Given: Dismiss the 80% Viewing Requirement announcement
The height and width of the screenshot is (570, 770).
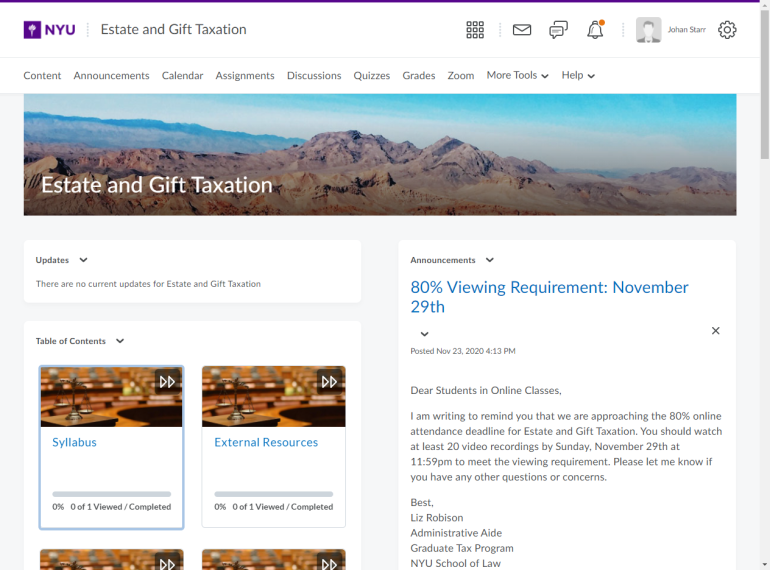Looking at the screenshot, I should (x=715, y=331).
